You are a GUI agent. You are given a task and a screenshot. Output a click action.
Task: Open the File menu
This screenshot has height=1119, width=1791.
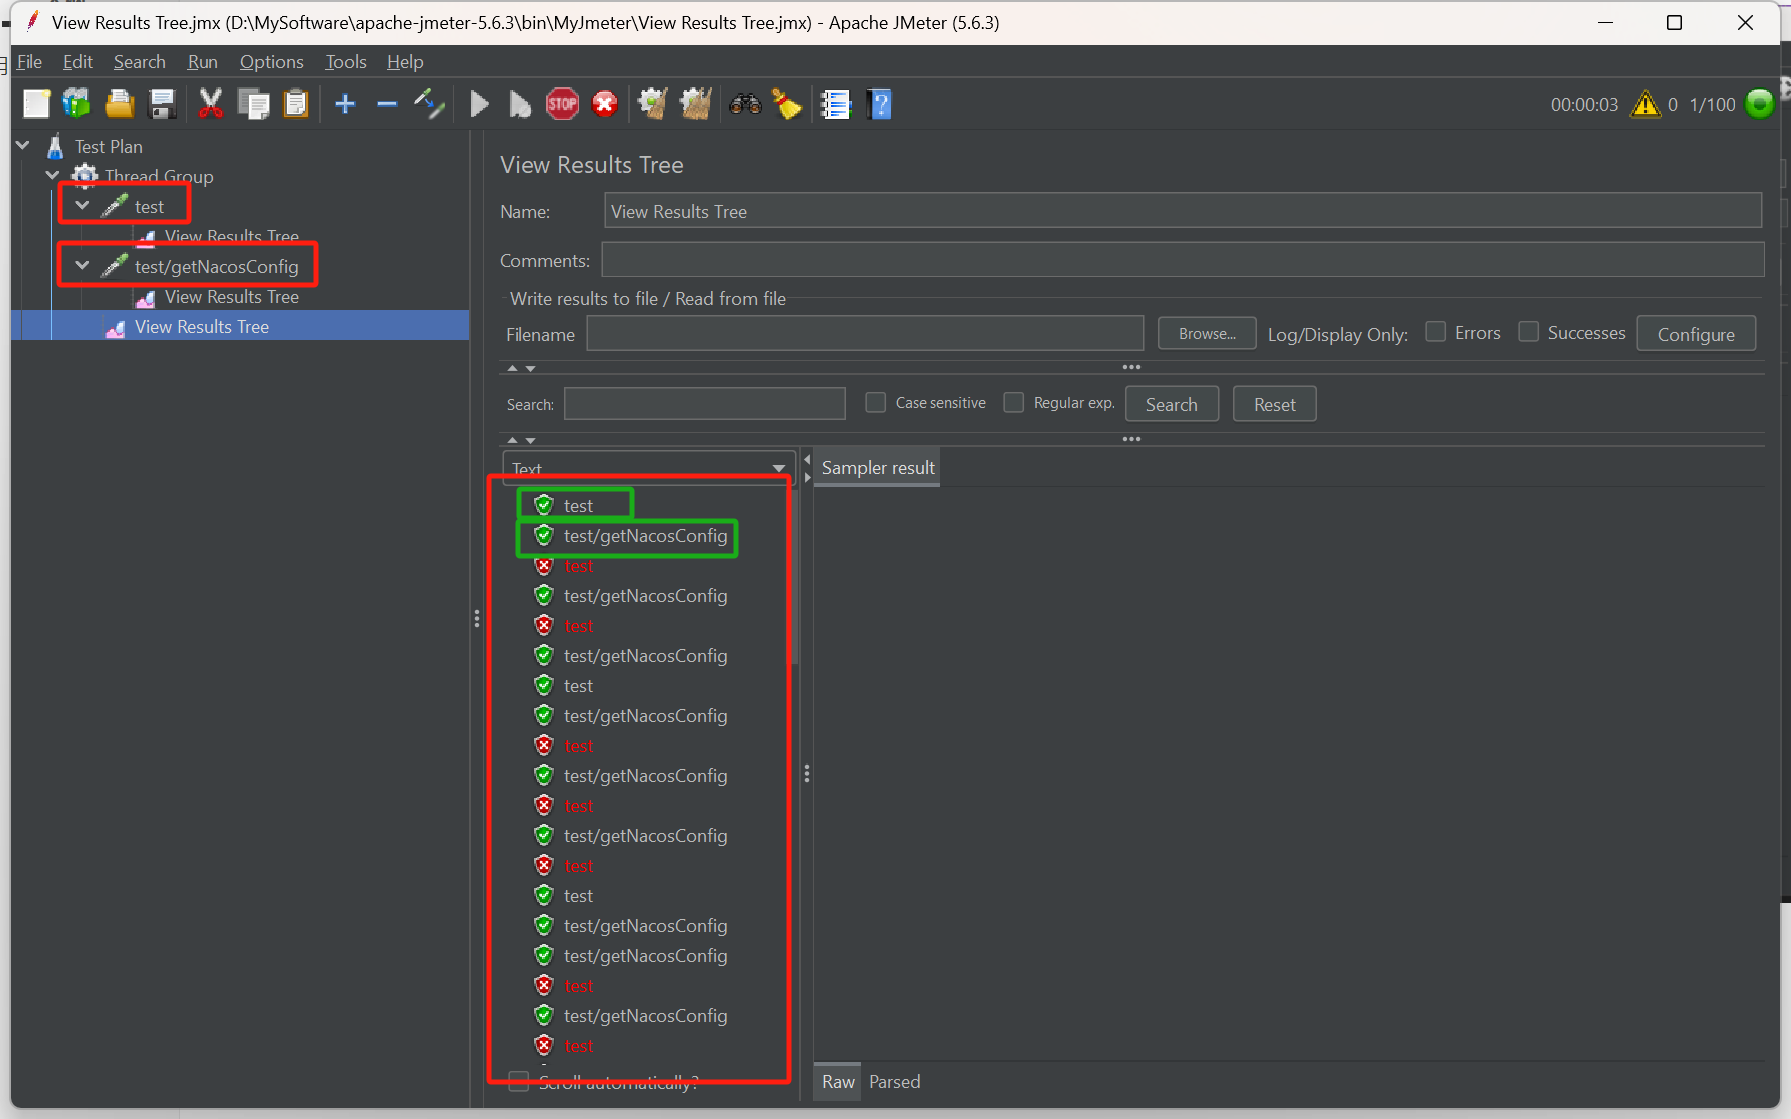[29, 62]
